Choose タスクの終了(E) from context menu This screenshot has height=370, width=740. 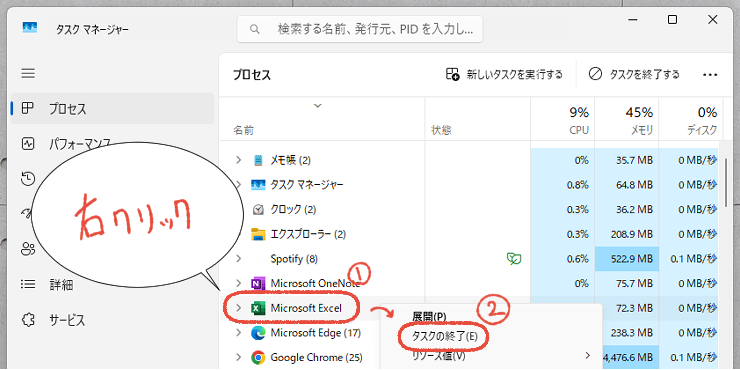(x=445, y=336)
